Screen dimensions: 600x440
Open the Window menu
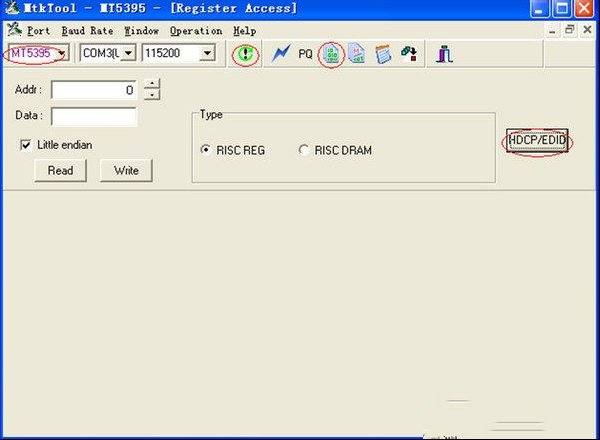pos(141,31)
